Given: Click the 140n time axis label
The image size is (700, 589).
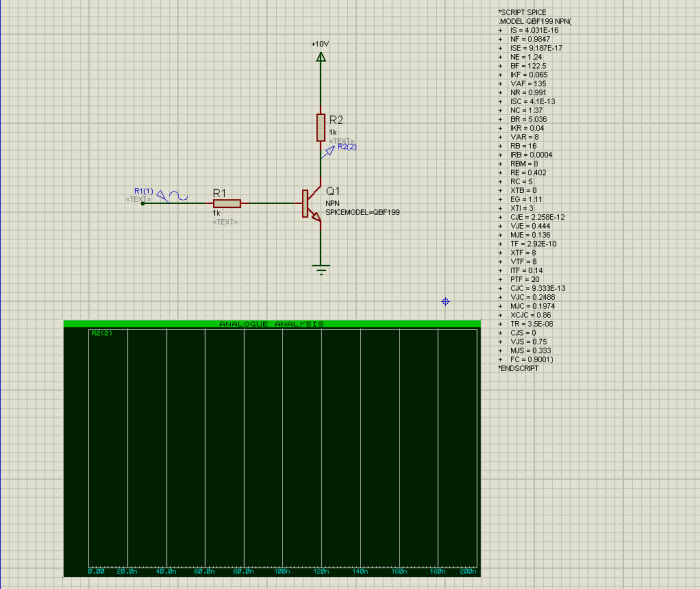Looking at the screenshot, I should [x=360, y=571].
